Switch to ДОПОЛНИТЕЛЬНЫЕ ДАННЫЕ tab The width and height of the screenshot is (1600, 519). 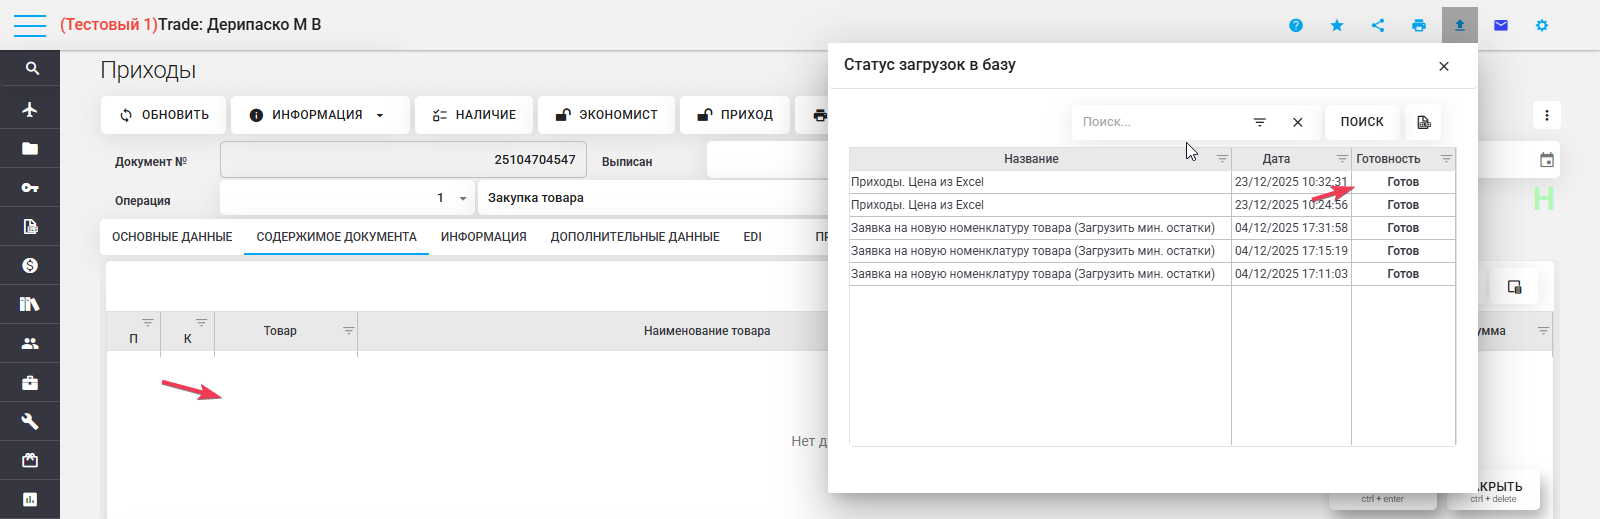pyautogui.click(x=635, y=237)
